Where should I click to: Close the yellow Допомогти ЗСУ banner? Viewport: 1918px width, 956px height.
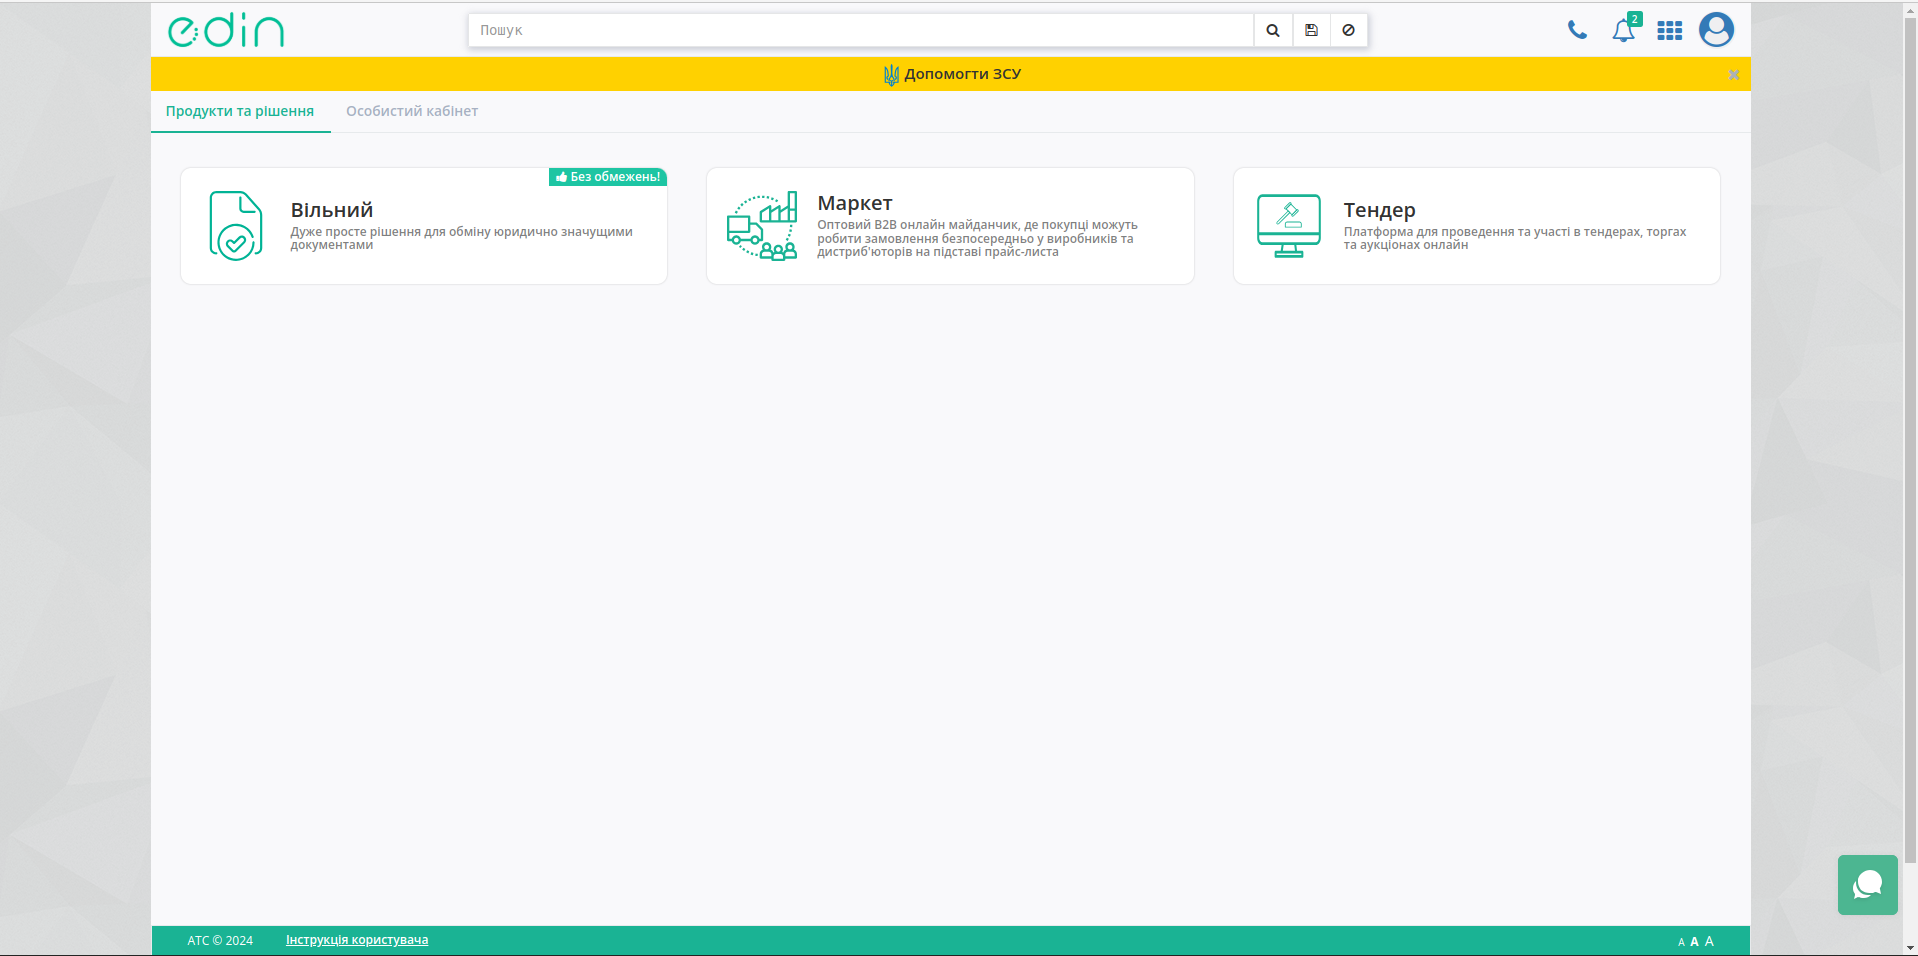[1734, 74]
